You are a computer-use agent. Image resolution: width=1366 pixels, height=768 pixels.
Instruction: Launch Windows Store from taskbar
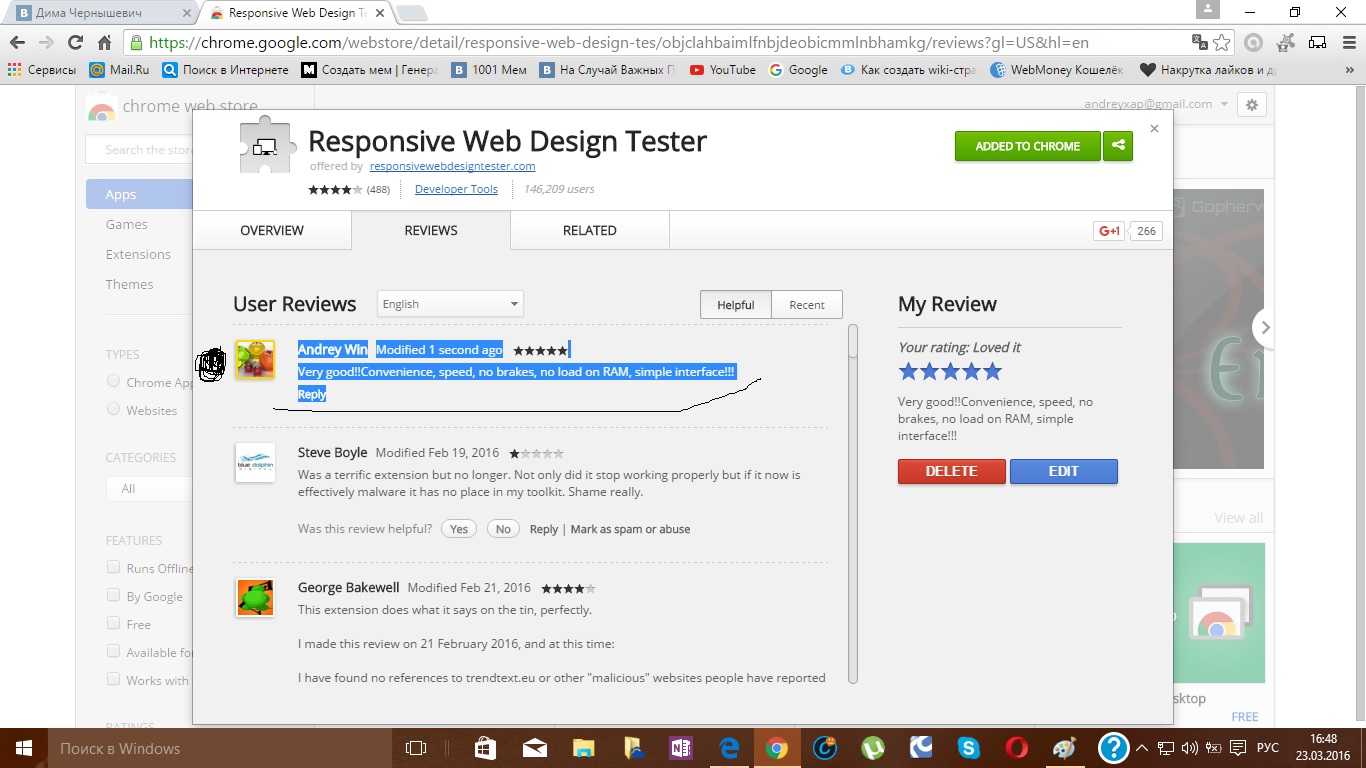coord(484,748)
